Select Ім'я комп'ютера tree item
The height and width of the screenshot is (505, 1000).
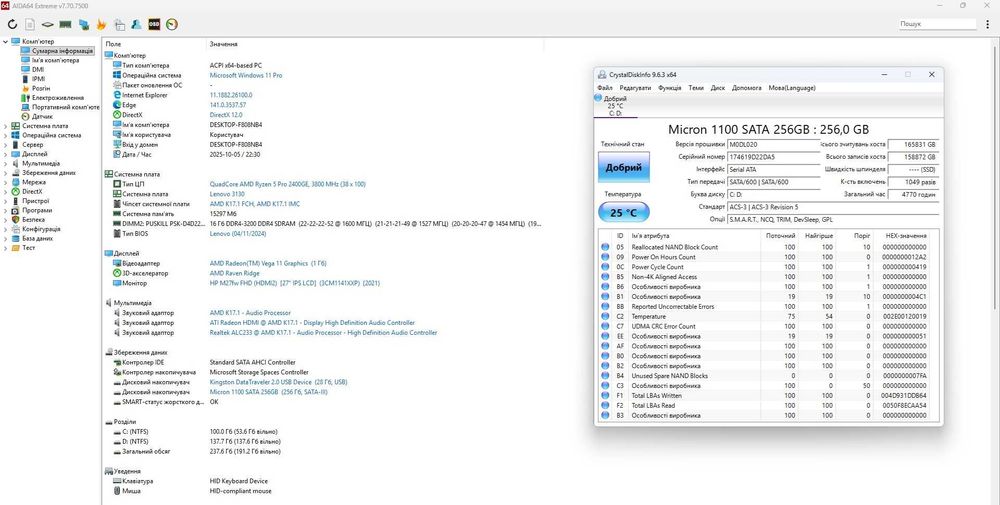click(55, 61)
